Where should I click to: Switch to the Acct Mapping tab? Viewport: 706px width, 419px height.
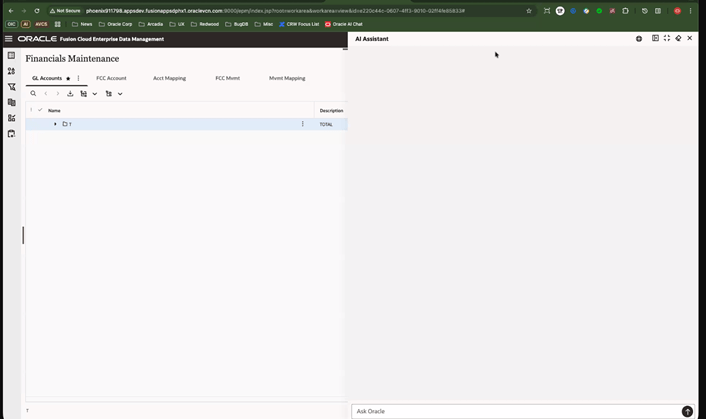169,78
